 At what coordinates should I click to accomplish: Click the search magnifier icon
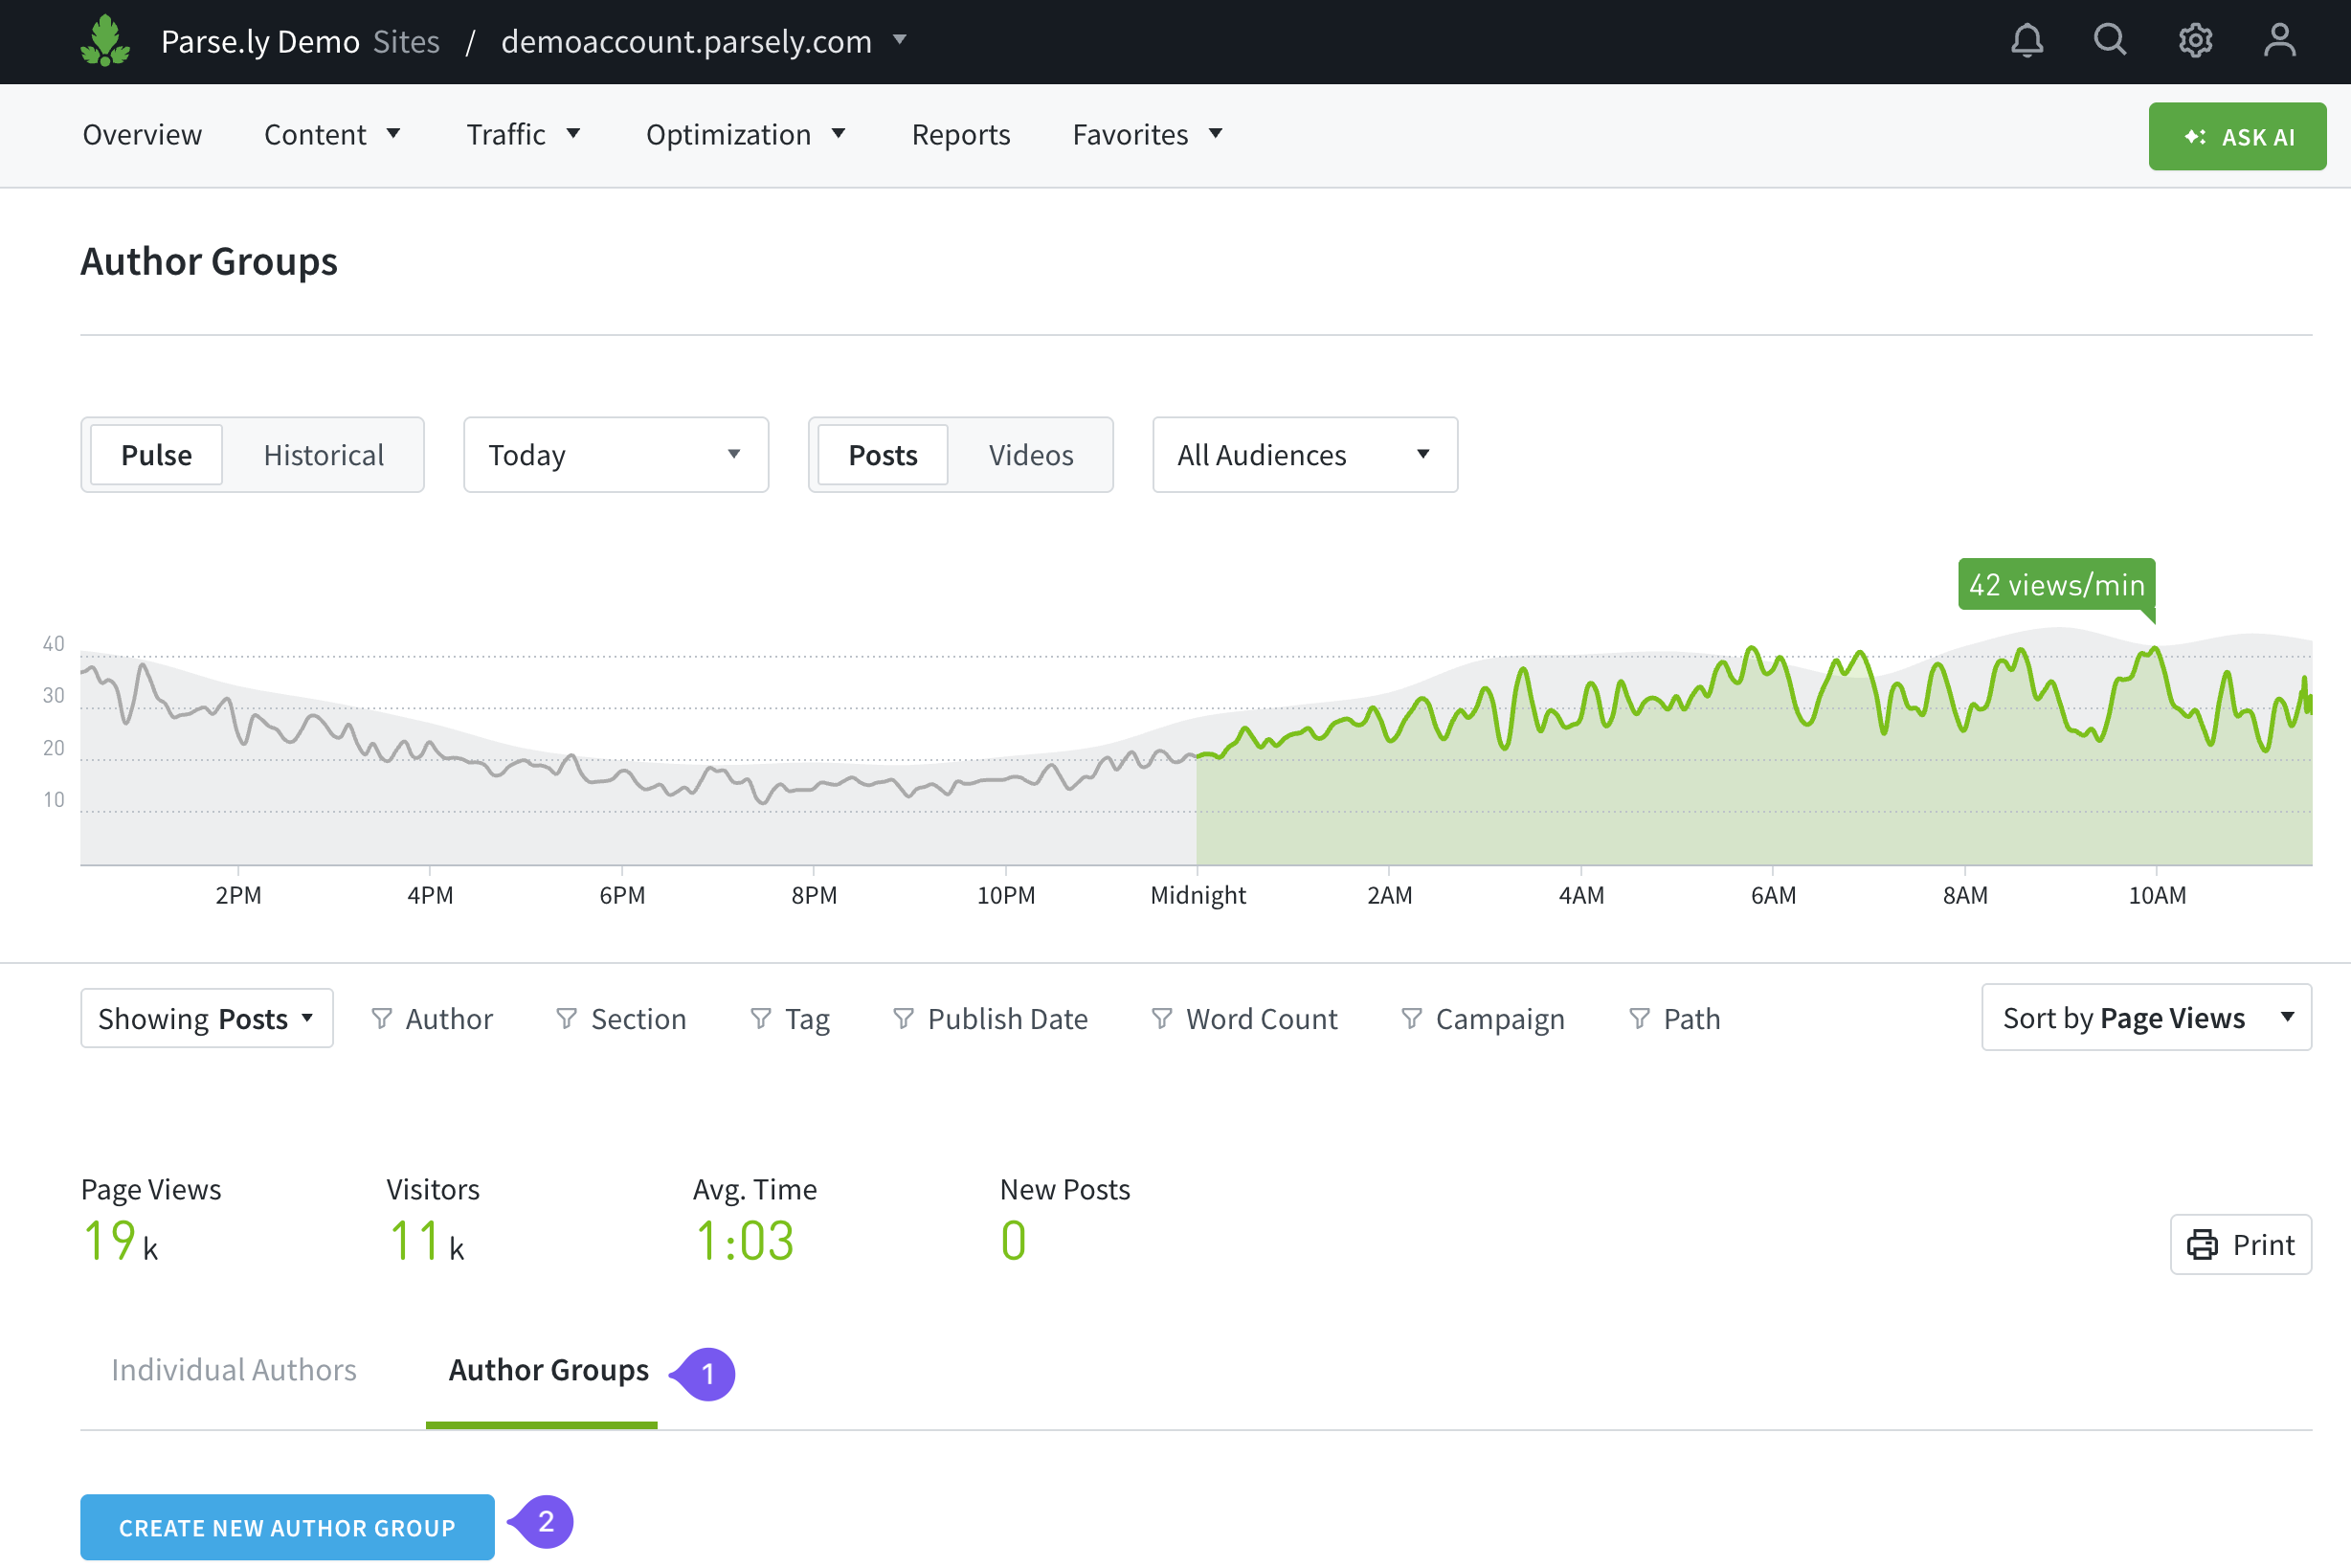(x=2110, y=41)
